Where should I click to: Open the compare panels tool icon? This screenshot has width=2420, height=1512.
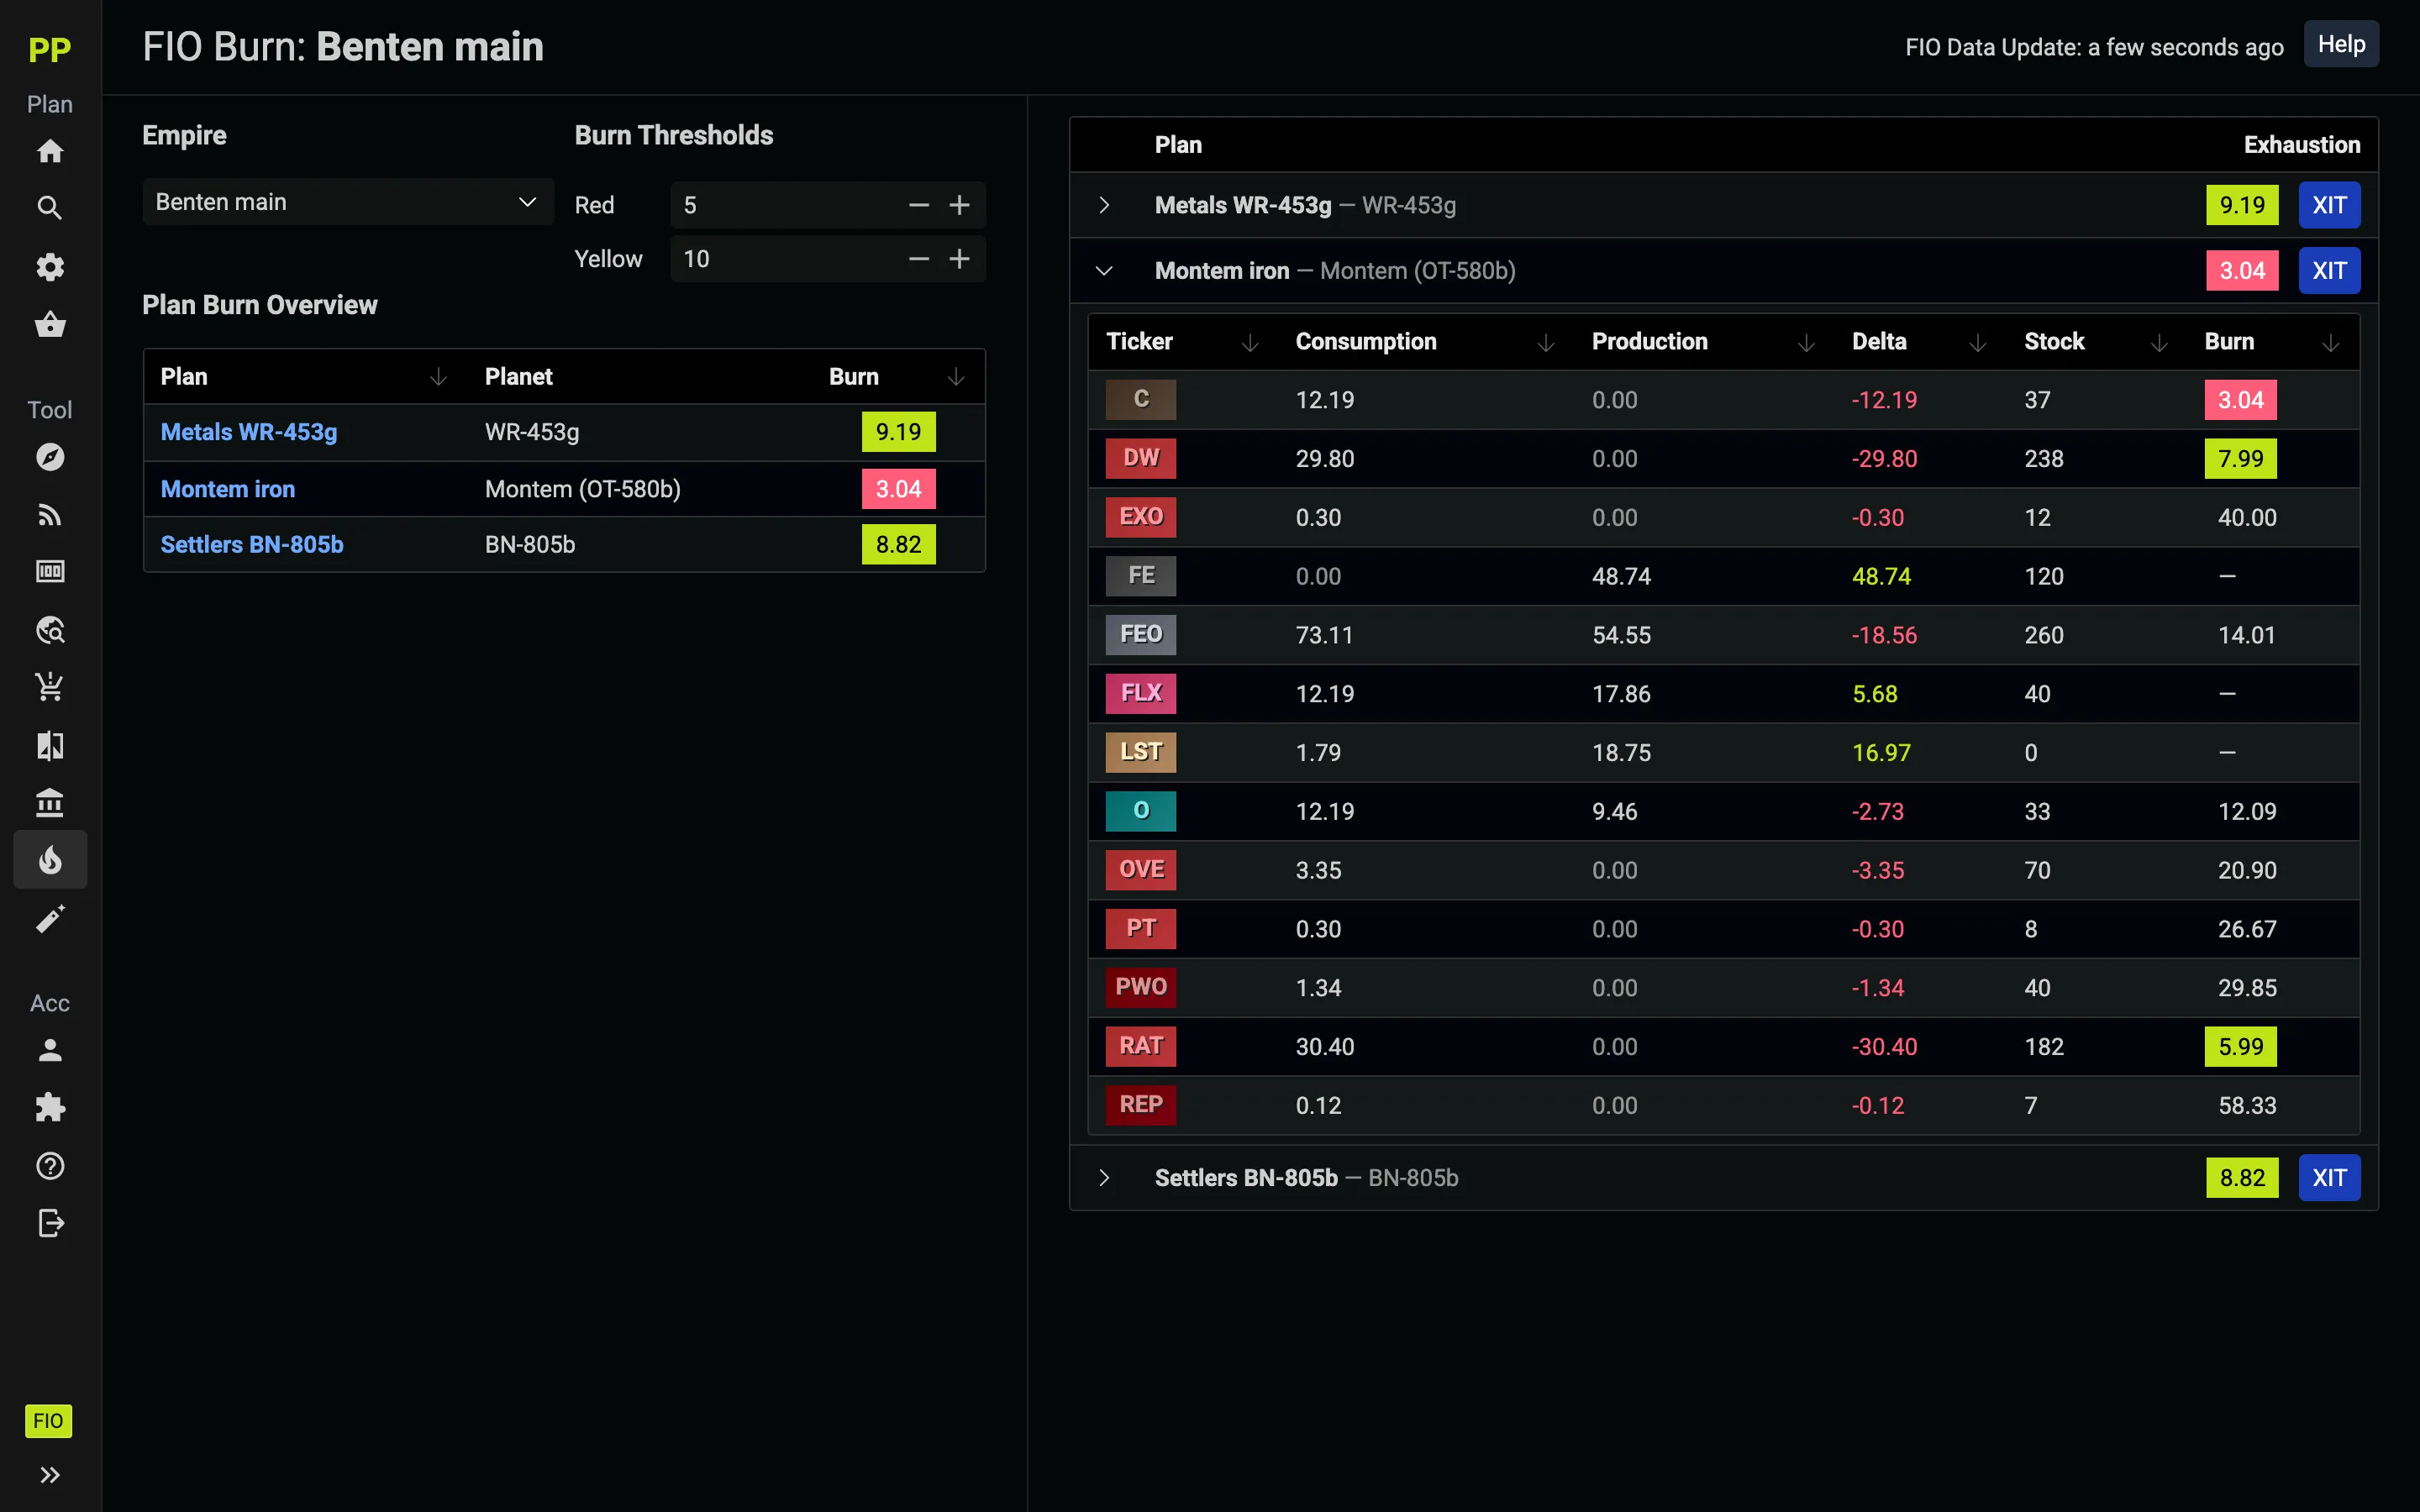[50, 745]
